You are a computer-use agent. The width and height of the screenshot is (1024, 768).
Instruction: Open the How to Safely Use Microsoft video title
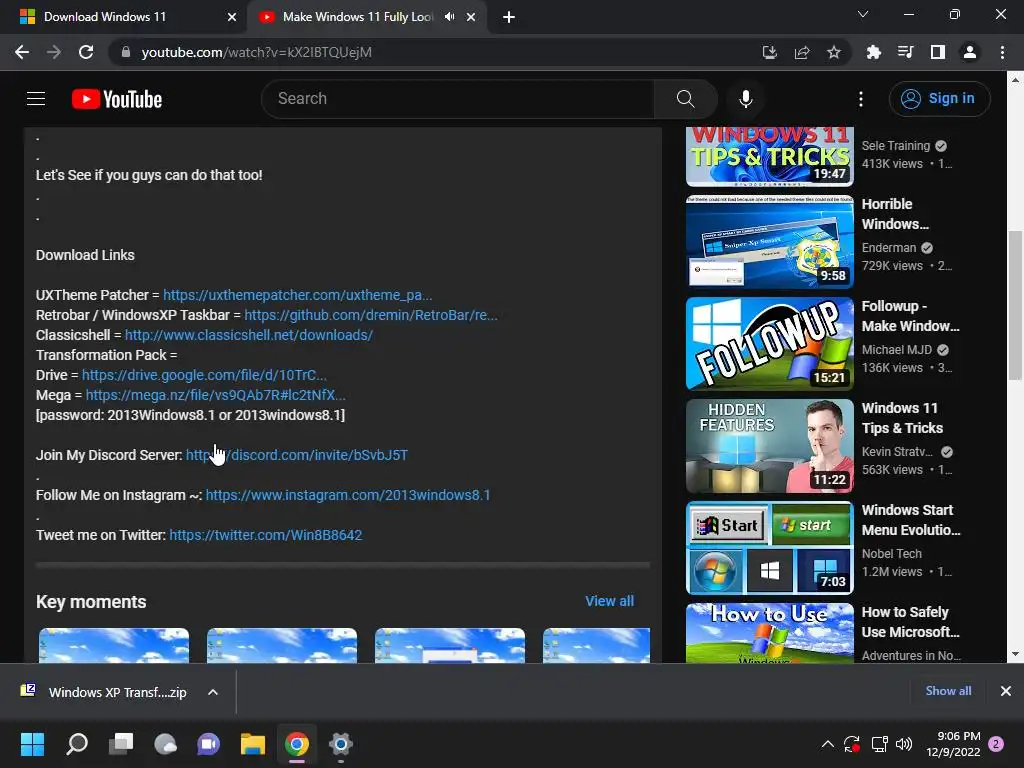[x=910, y=622]
